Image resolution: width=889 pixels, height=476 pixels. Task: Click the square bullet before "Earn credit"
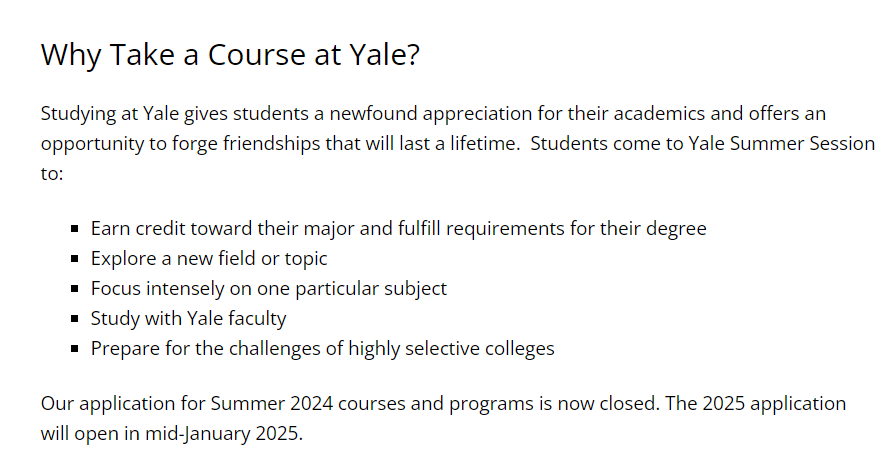pyautogui.click(x=76, y=229)
